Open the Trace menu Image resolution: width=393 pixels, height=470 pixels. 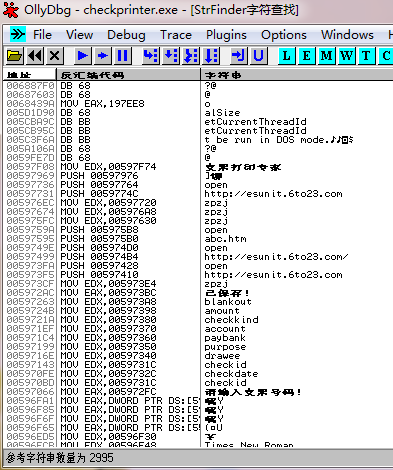[176, 35]
